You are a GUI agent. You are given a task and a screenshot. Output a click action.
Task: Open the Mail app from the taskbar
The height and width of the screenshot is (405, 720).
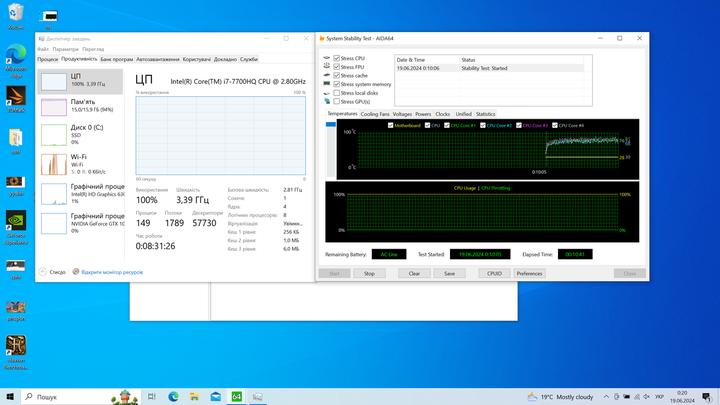point(215,396)
